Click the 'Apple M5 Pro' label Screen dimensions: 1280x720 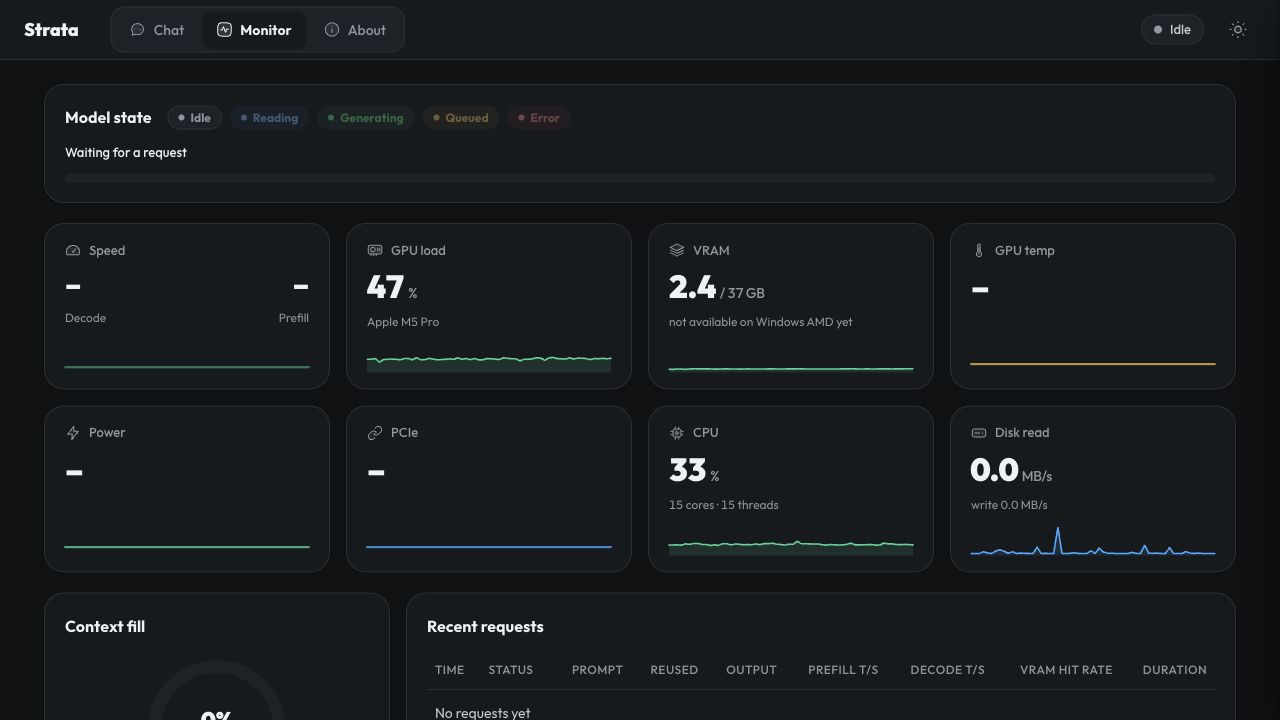pos(403,322)
